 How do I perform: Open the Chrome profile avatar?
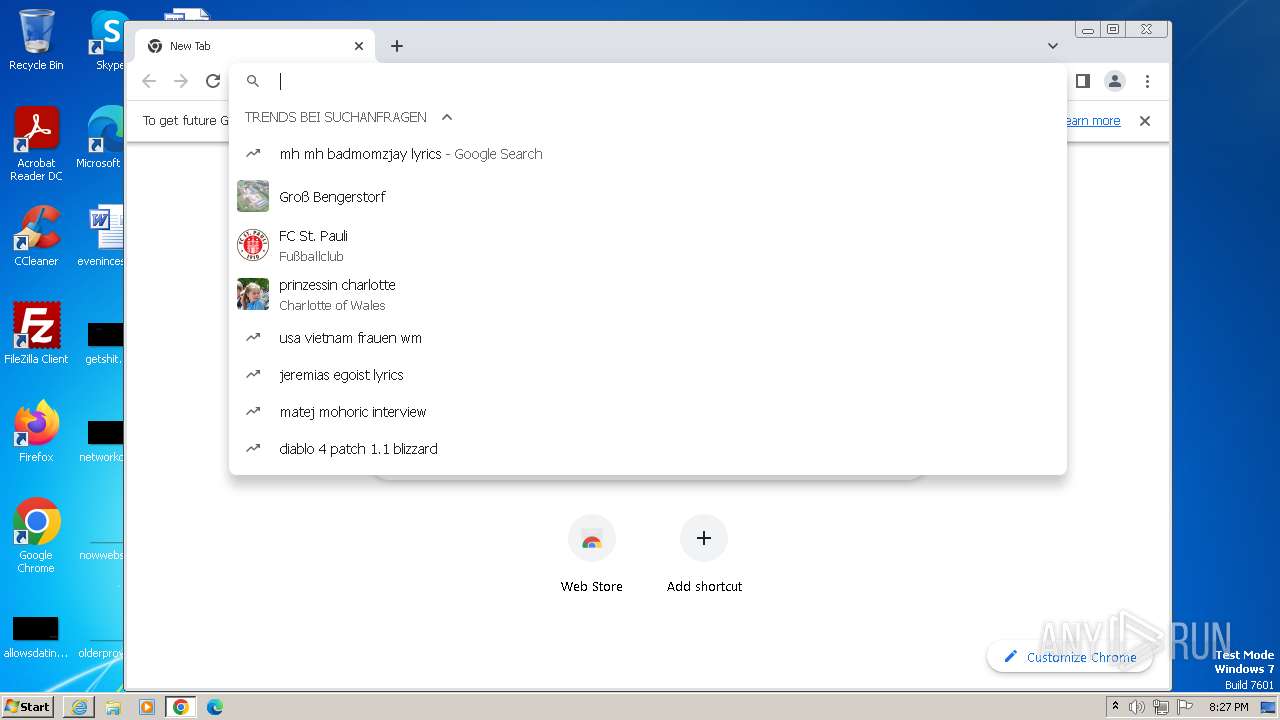1115,81
